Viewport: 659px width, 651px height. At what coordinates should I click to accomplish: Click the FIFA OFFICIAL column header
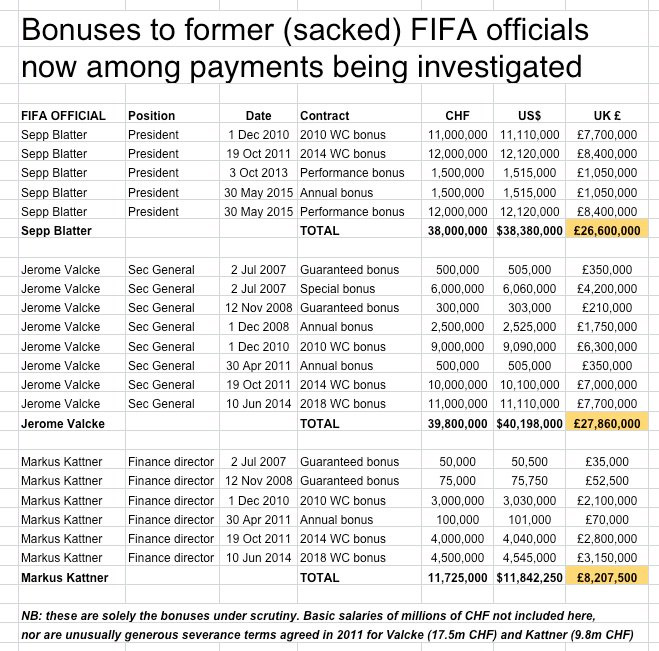(63, 115)
